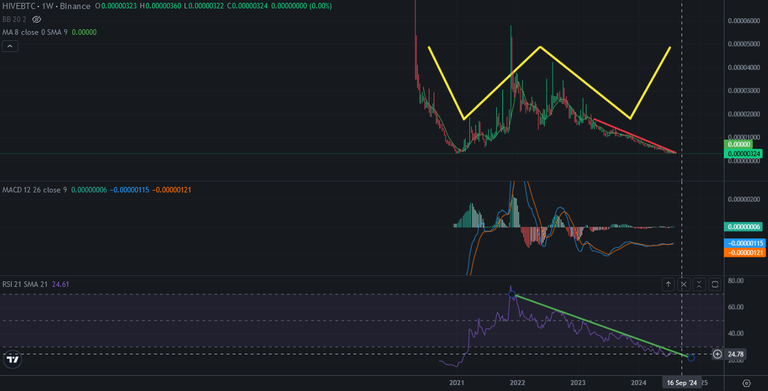Image resolution: width=768 pixels, height=391 pixels.
Task: Click the 2022 label on the time axis
Action: click(517, 383)
